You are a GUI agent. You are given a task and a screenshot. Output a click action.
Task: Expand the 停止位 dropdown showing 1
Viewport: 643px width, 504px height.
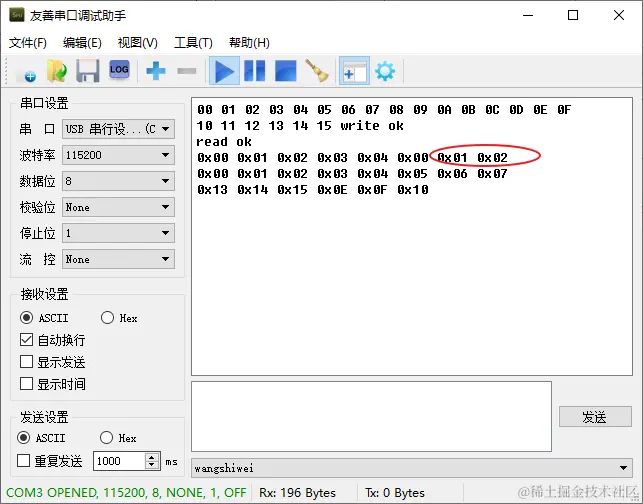tap(119, 233)
